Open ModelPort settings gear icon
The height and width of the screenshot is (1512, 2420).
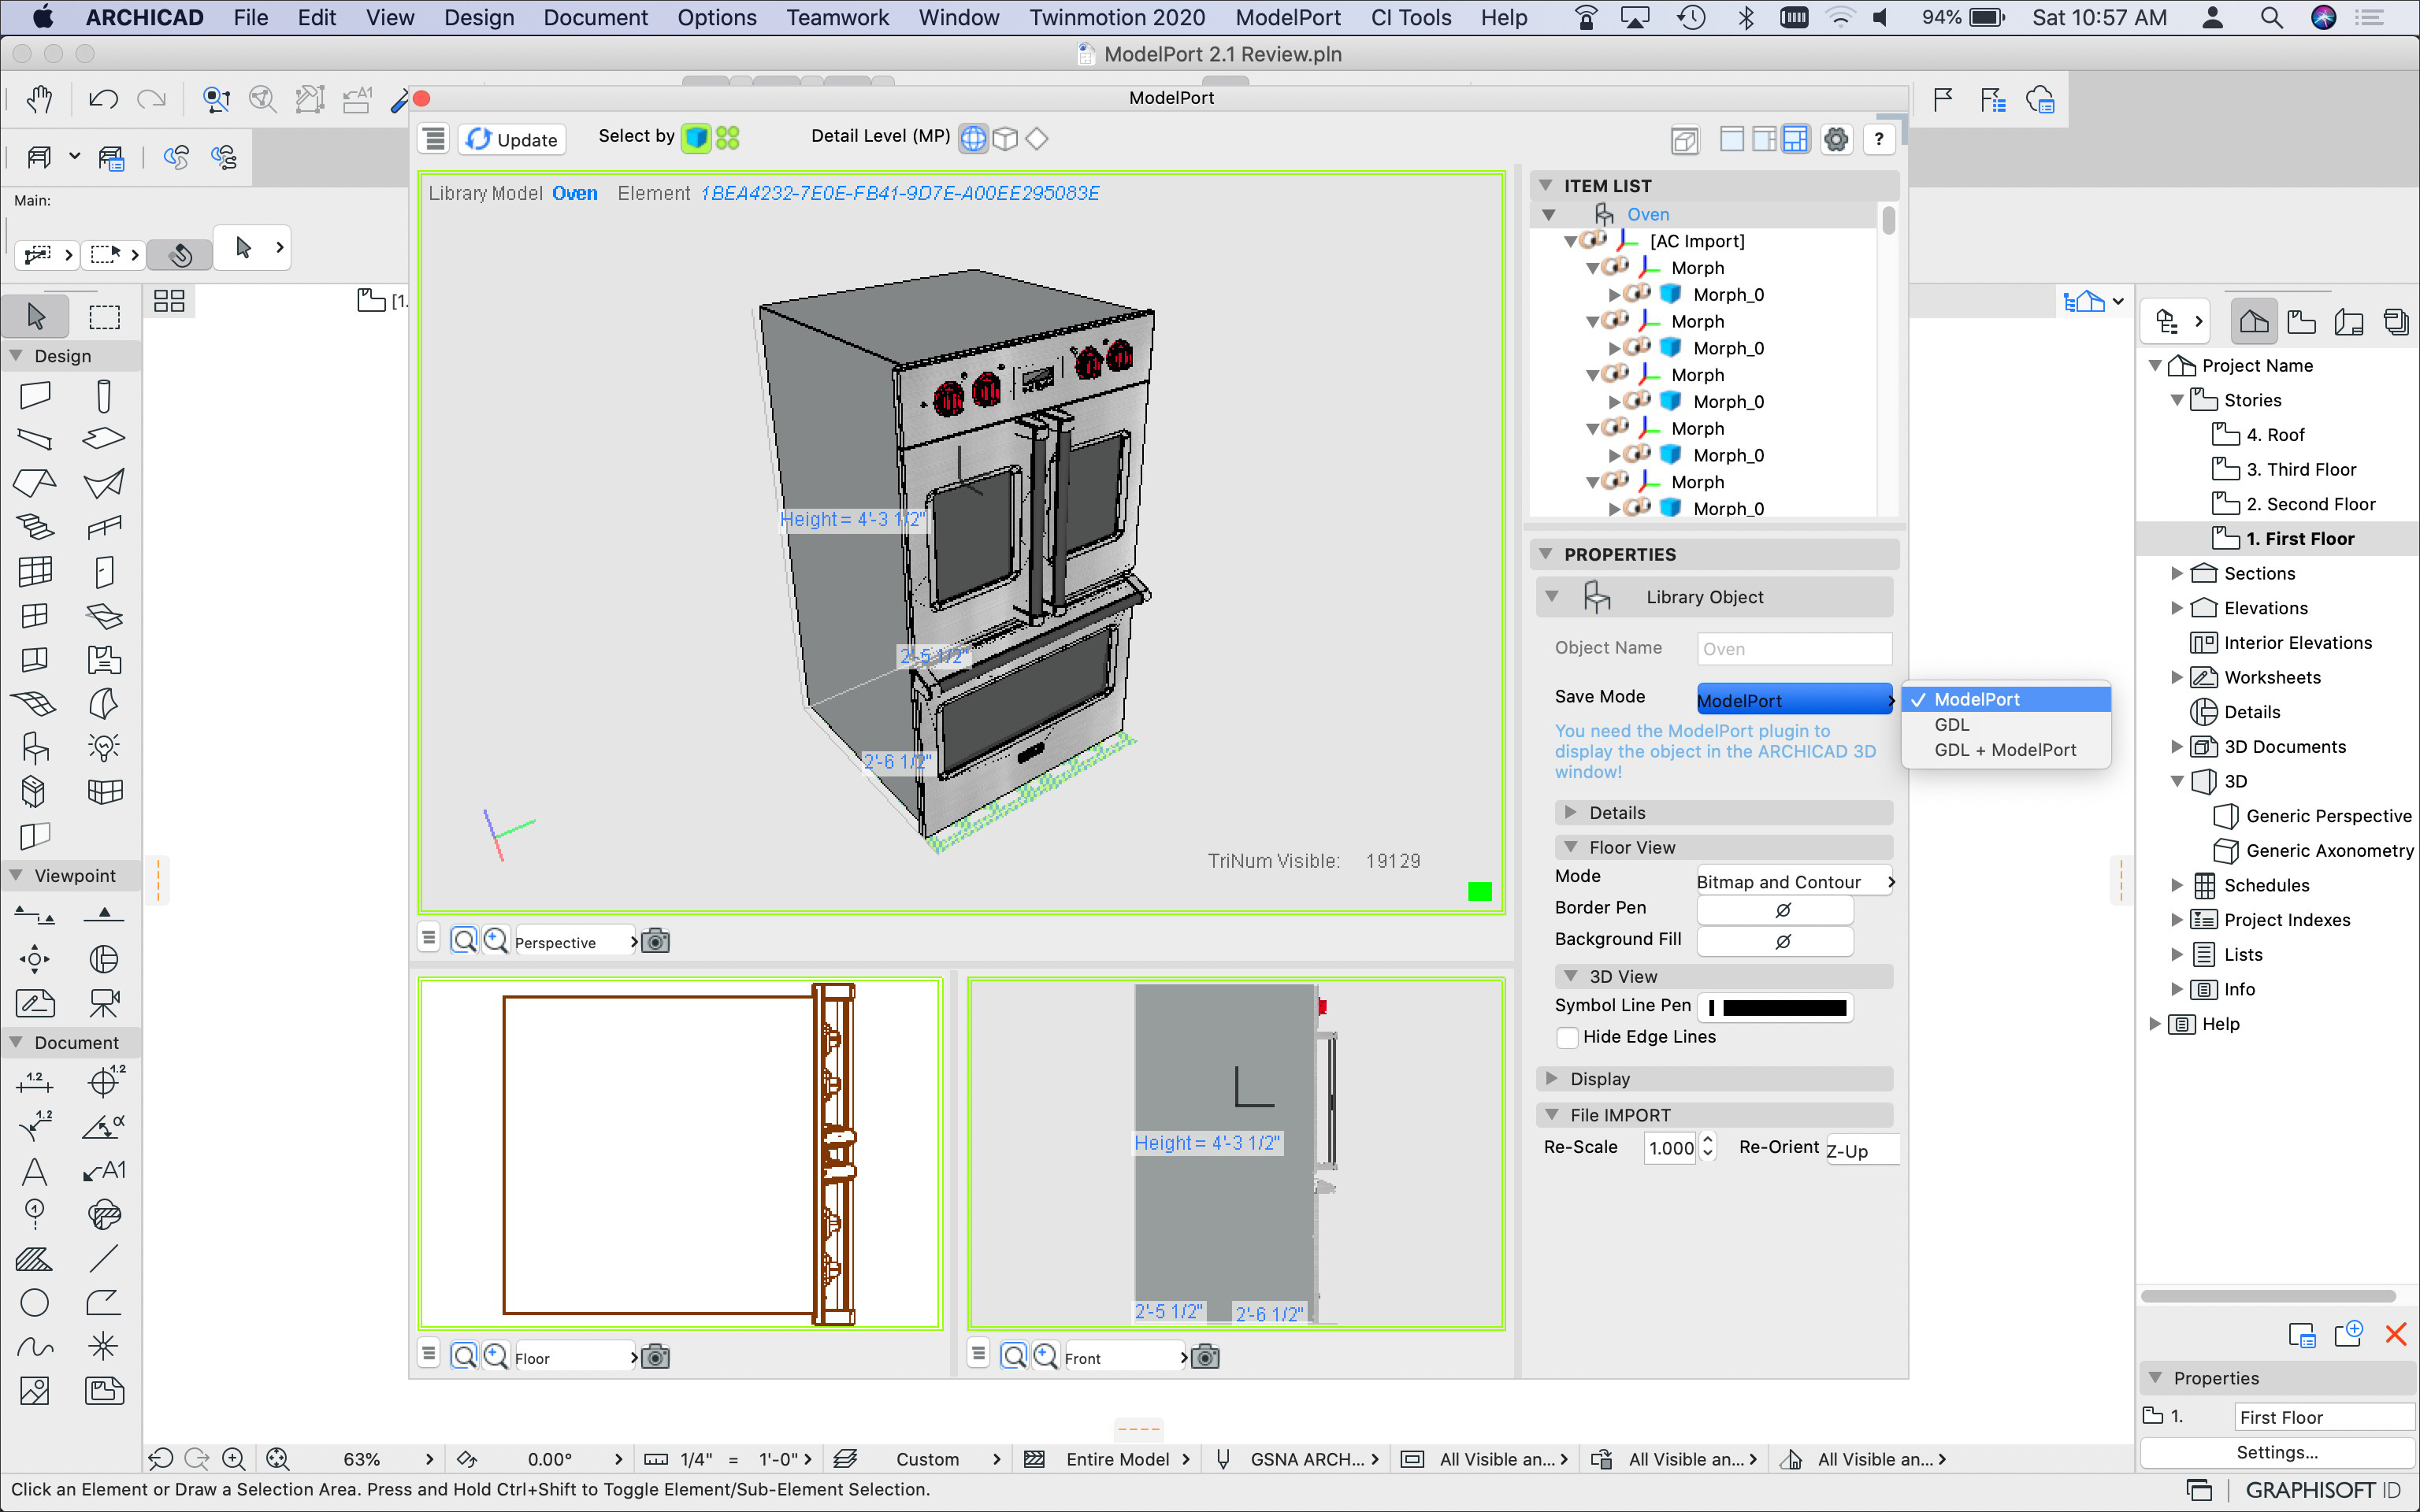1836,139
